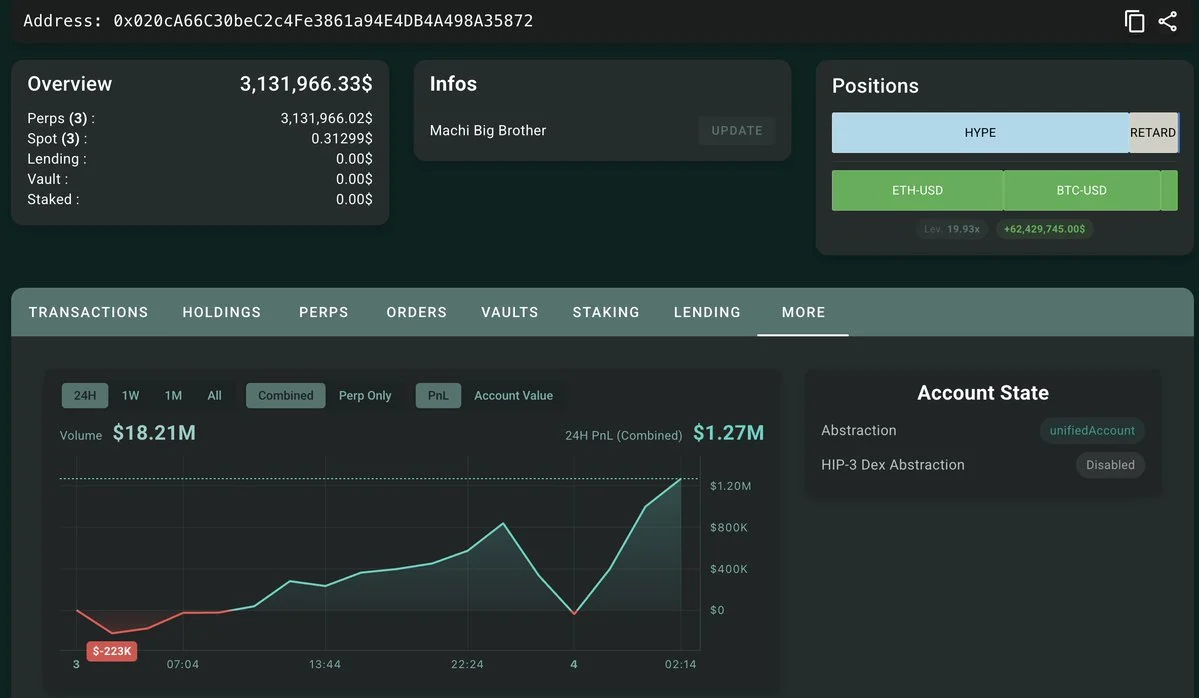1199x698 pixels.
Task: Click the Spot (3) overview row
Action: click(x=200, y=138)
